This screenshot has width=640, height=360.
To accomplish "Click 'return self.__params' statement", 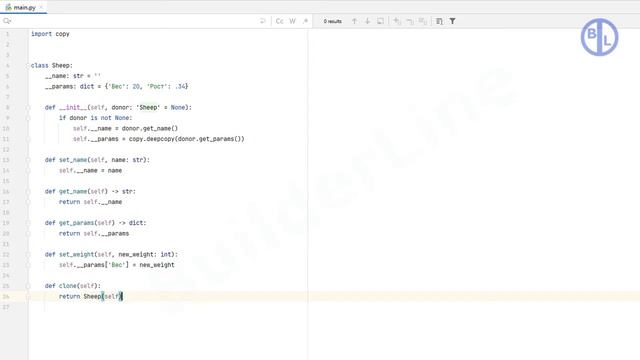I will [x=94, y=233].
